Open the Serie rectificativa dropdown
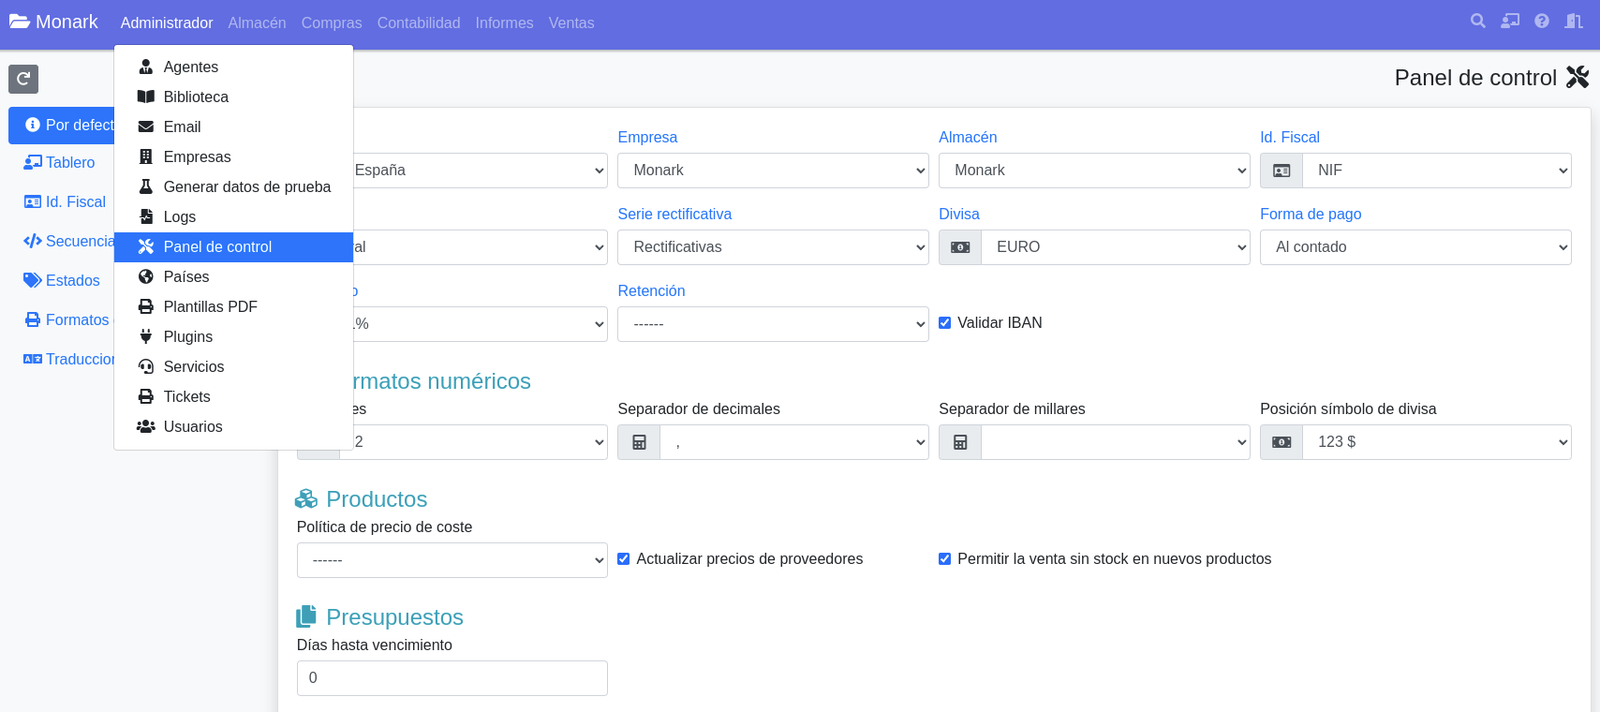Screen dimensions: 1600x712 [773, 247]
